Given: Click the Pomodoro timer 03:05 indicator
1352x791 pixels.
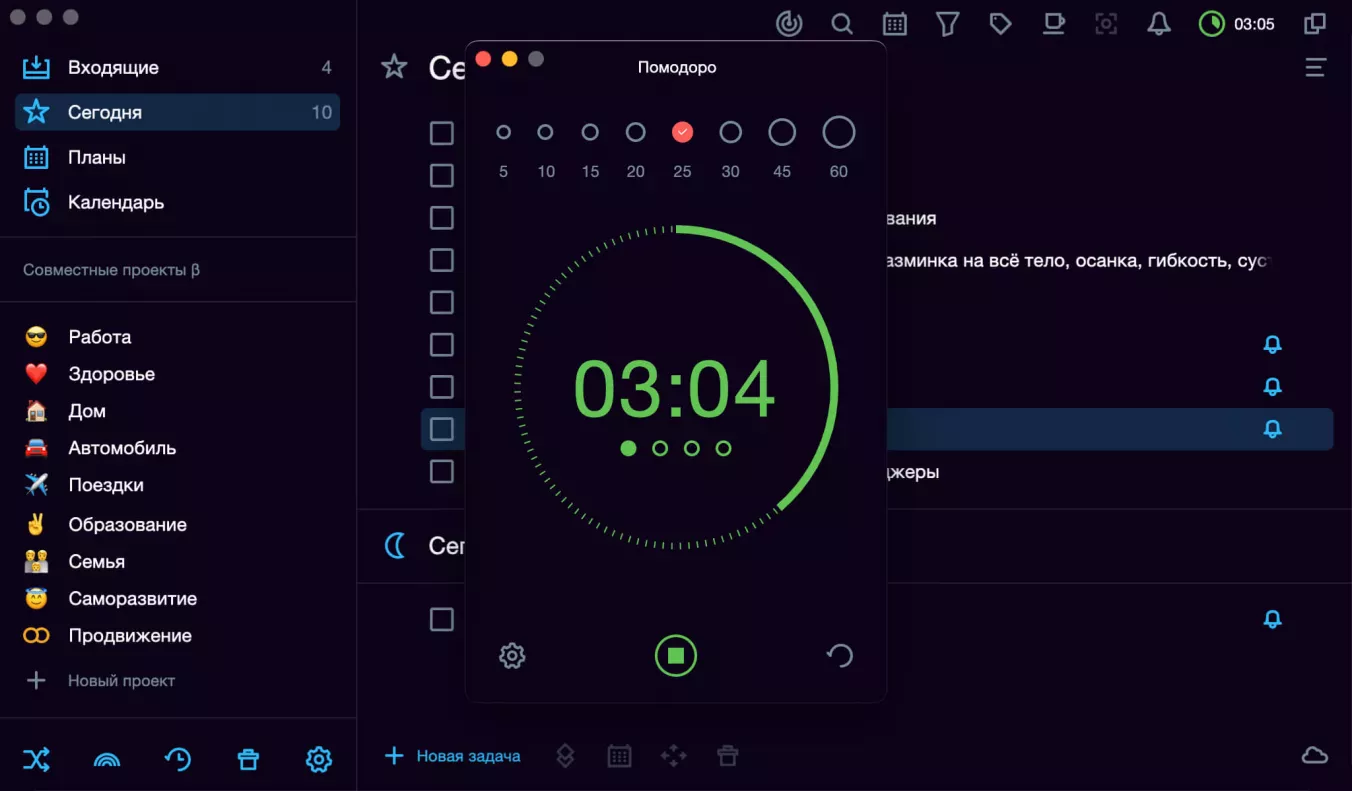Looking at the screenshot, I should 1237,24.
